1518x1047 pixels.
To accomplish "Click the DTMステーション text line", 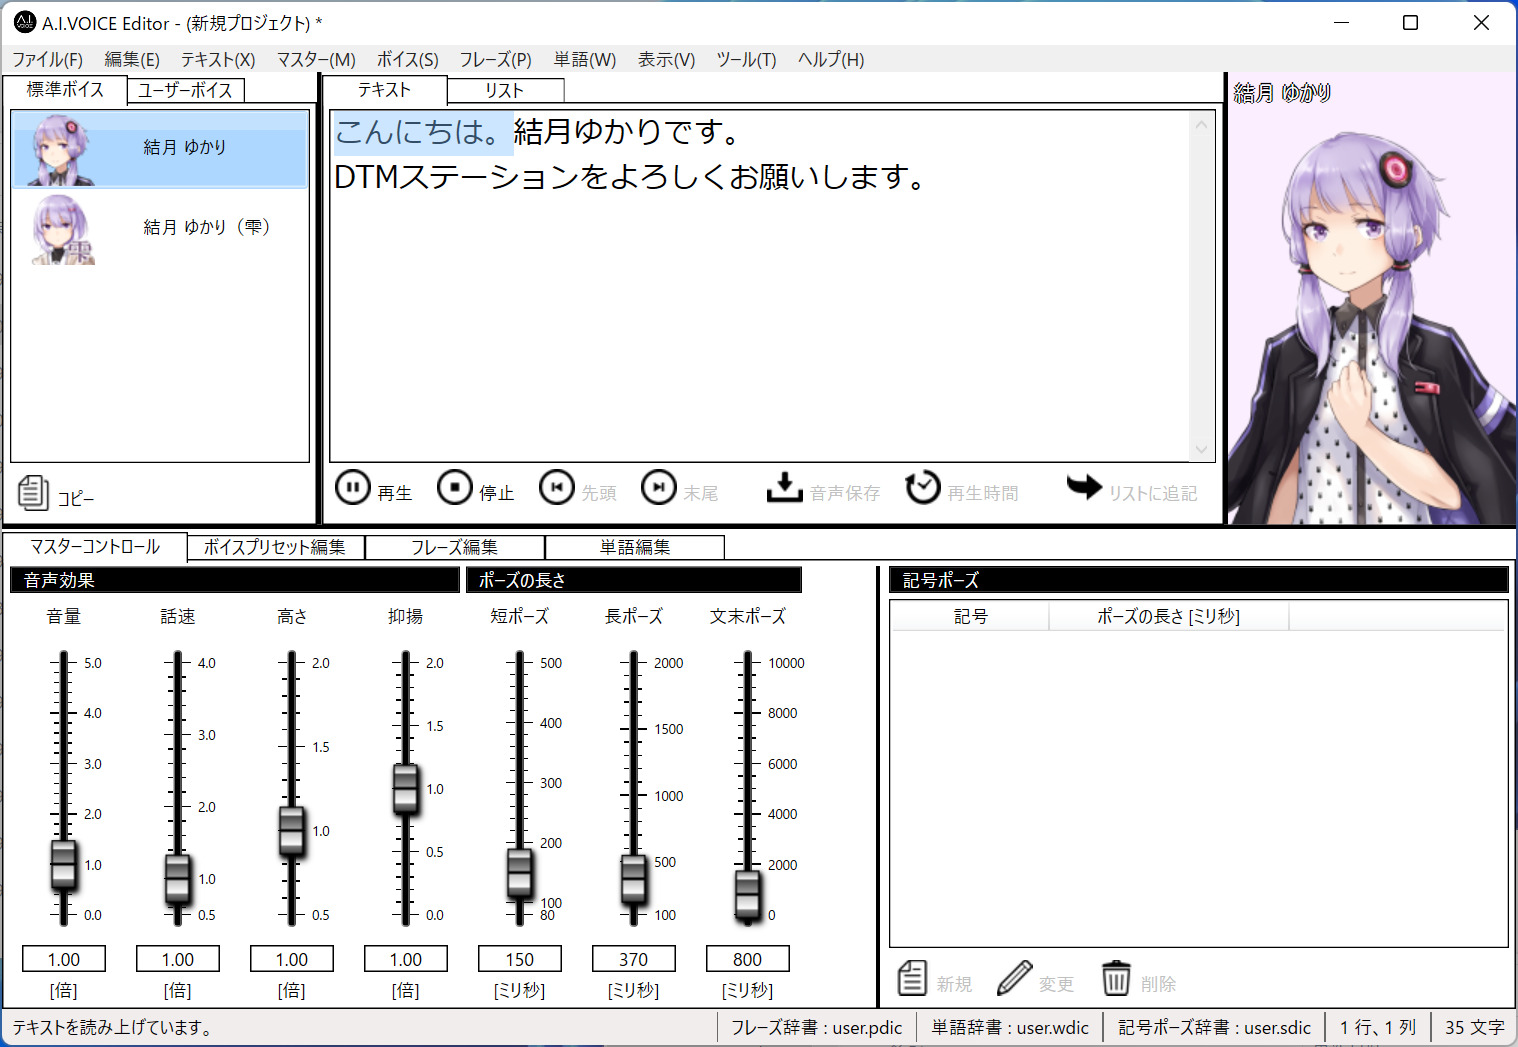I will click(x=630, y=177).
